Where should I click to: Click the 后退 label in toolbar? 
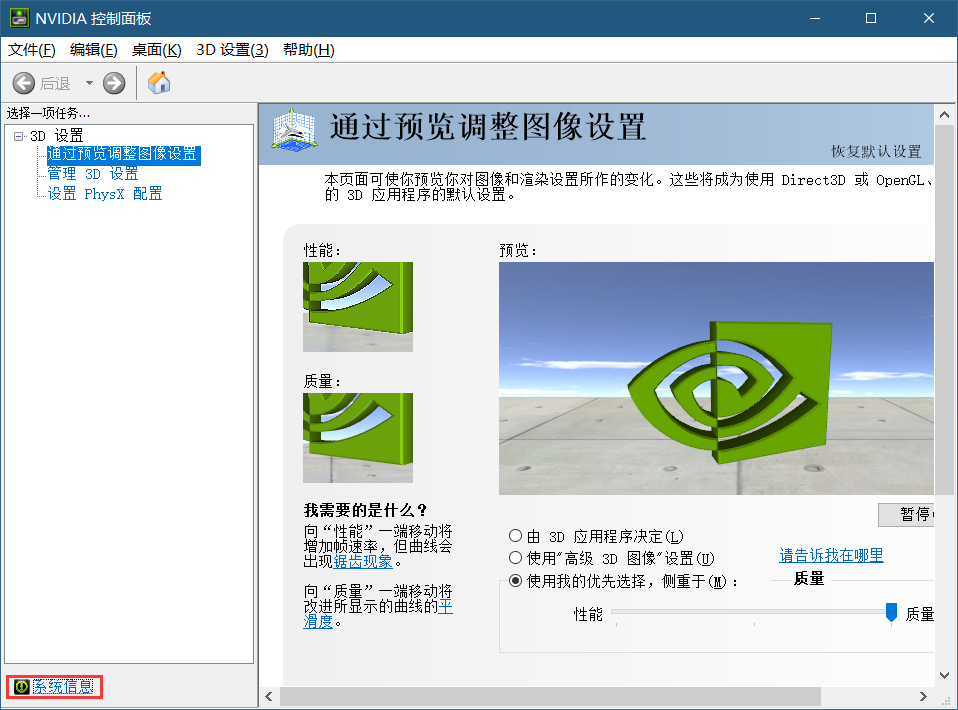click(x=56, y=84)
